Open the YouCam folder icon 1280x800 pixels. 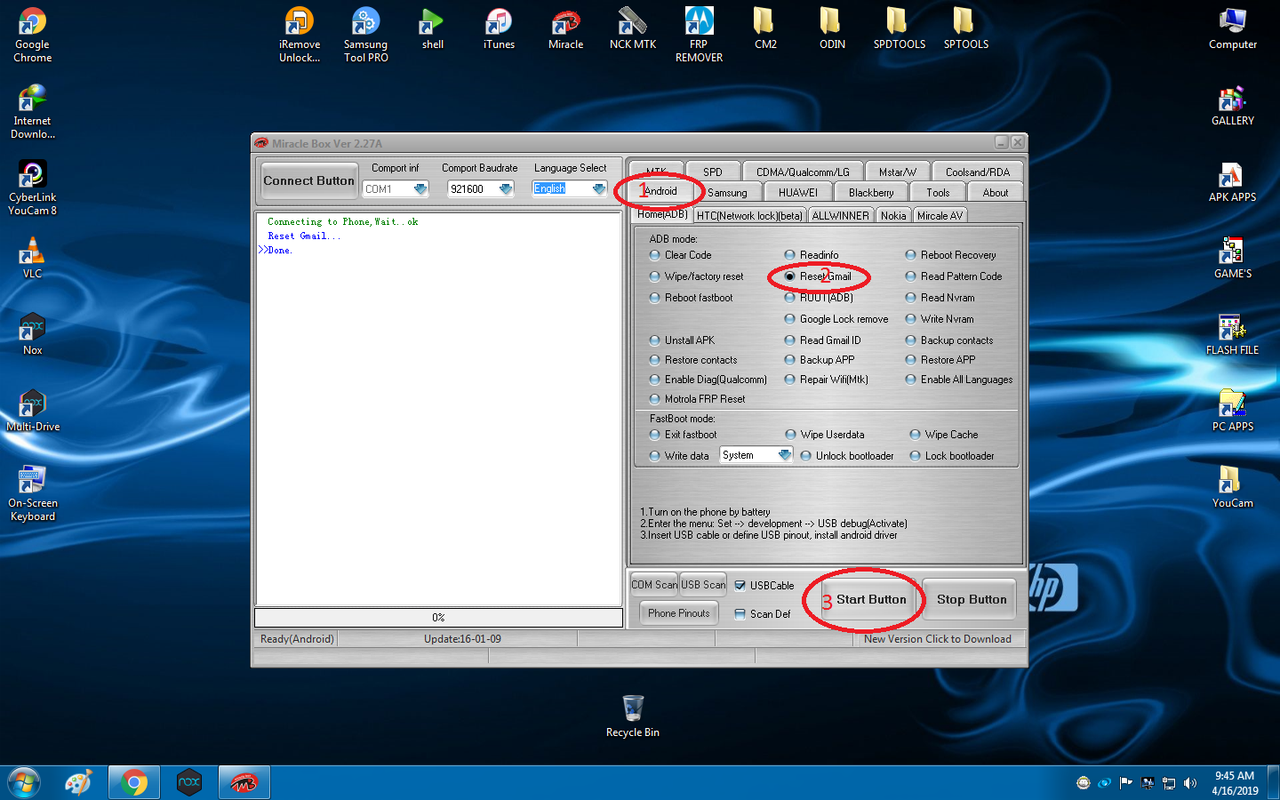1232,488
